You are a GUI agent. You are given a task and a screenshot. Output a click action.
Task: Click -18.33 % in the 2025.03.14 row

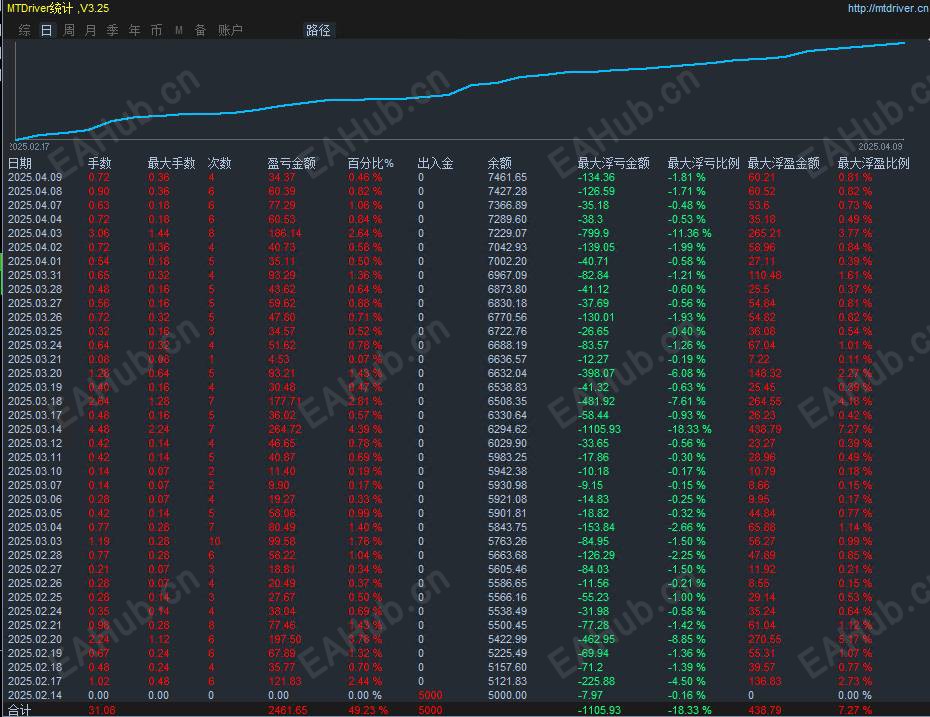pyautogui.click(x=689, y=429)
